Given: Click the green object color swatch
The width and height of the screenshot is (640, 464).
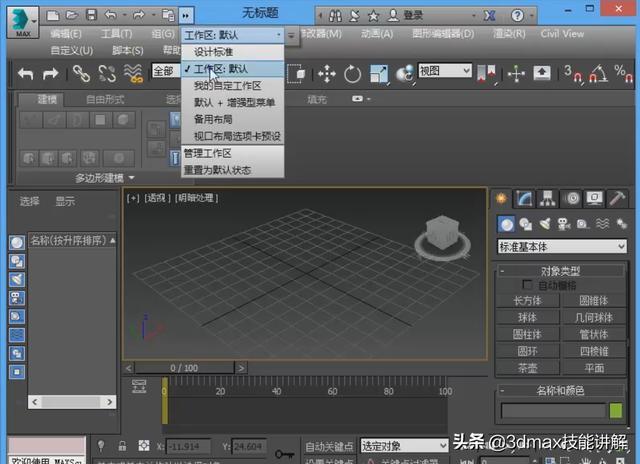Looking at the screenshot, I should 616,410.
